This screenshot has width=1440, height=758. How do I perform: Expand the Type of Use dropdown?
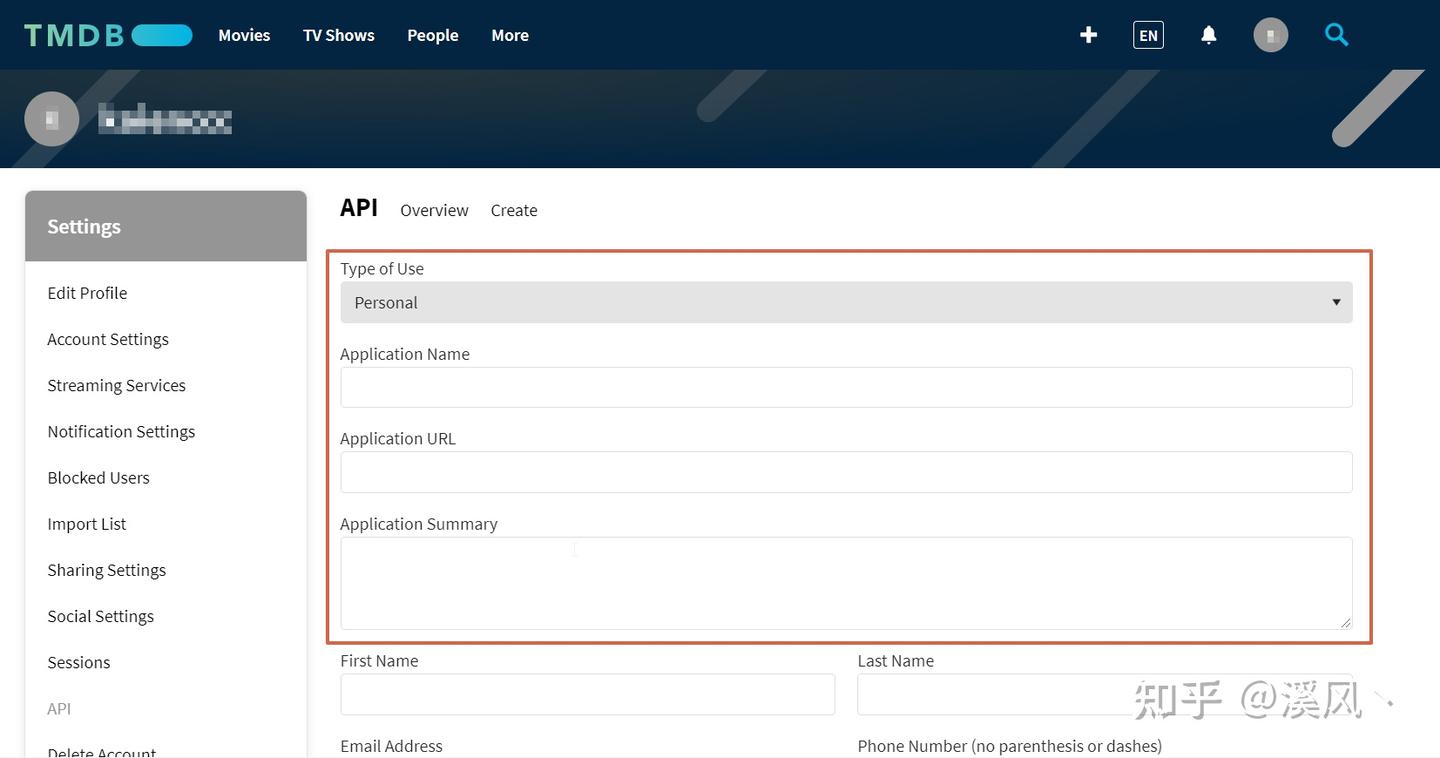pyautogui.click(x=846, y=302)
